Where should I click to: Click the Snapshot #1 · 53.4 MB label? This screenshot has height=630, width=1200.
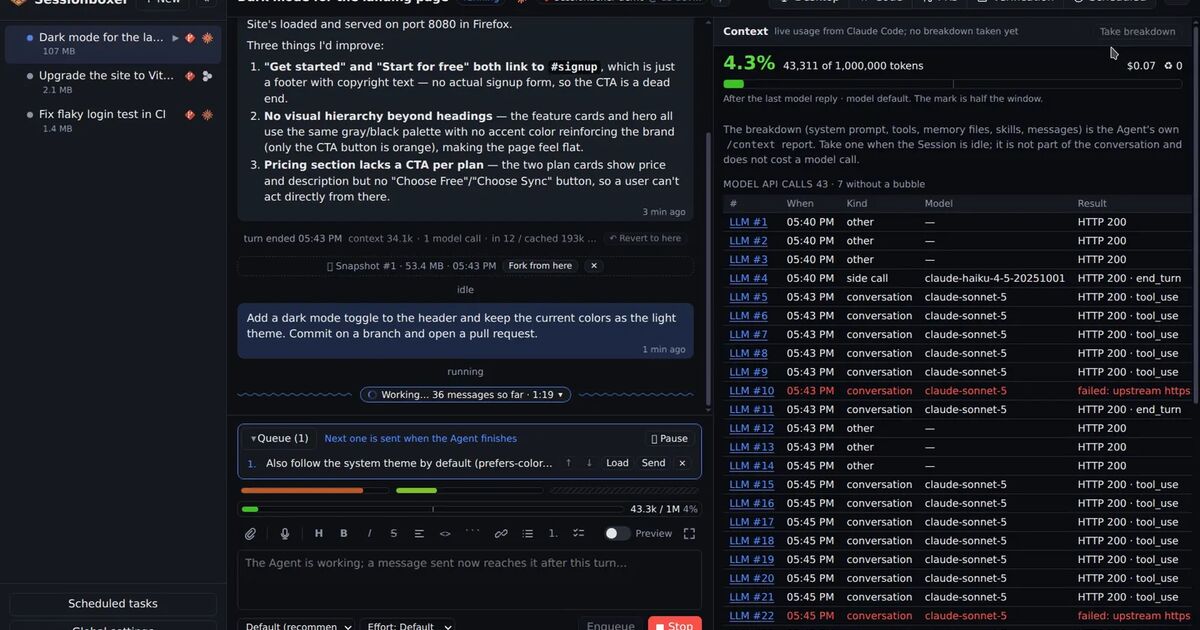pos(411,266)
